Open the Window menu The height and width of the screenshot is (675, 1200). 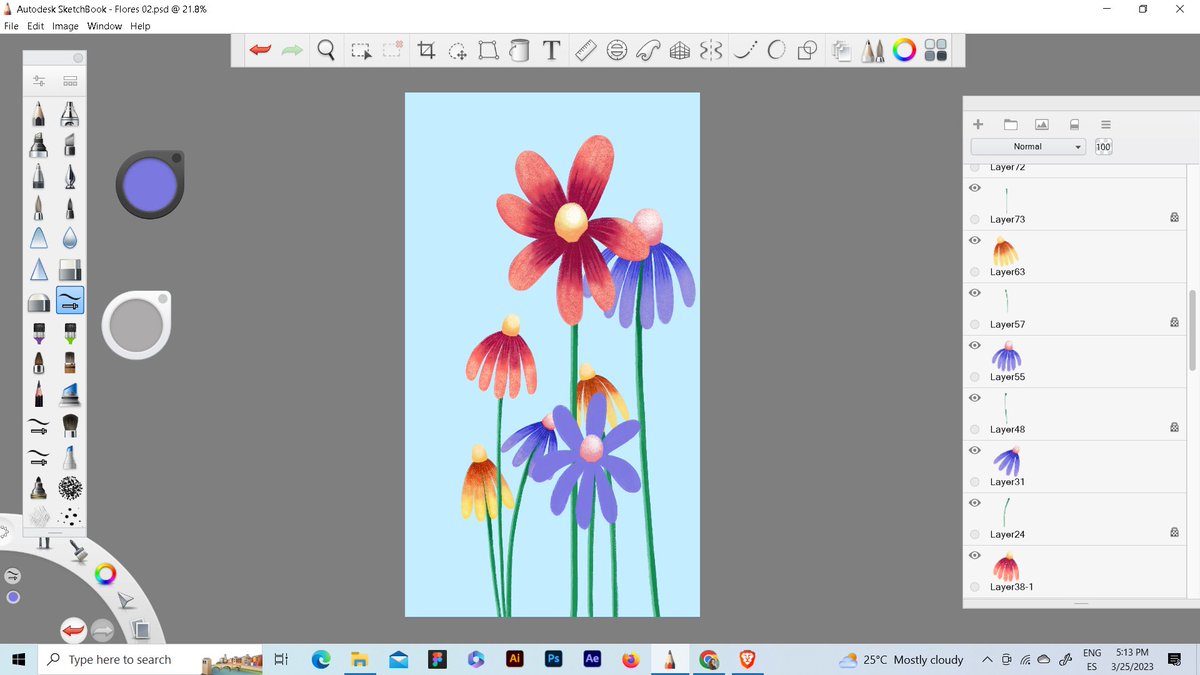pyautogui.click(x=104, y=26)
